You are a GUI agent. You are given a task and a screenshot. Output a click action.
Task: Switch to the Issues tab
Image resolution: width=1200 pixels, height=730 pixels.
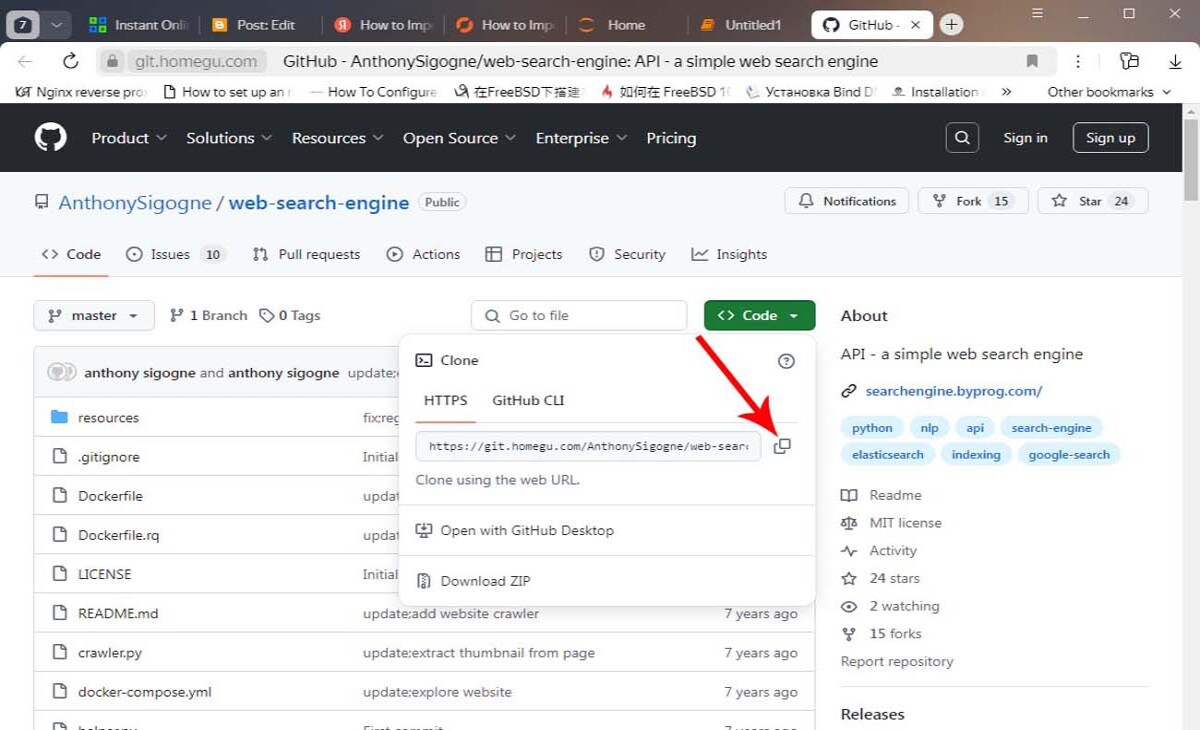pos(175,254)
